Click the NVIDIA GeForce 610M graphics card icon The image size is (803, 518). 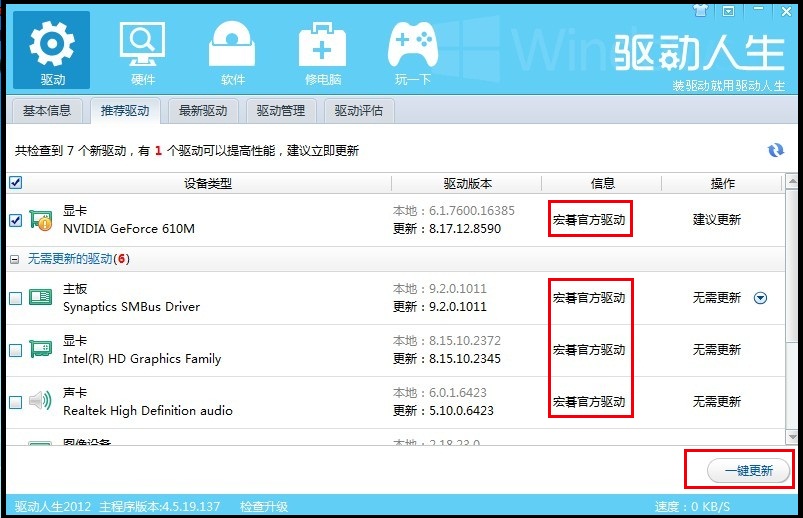pos(41,220)
